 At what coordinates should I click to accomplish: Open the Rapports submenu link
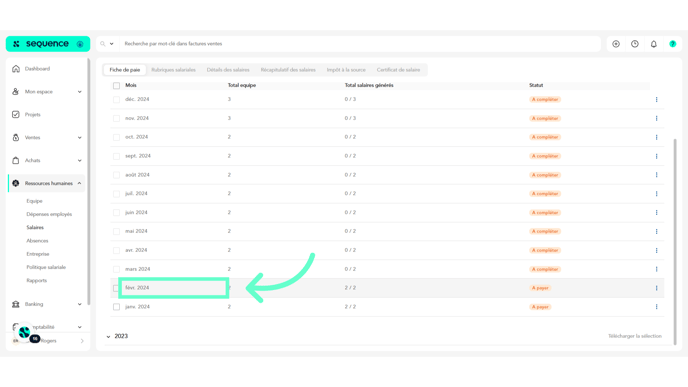(36, 280)
